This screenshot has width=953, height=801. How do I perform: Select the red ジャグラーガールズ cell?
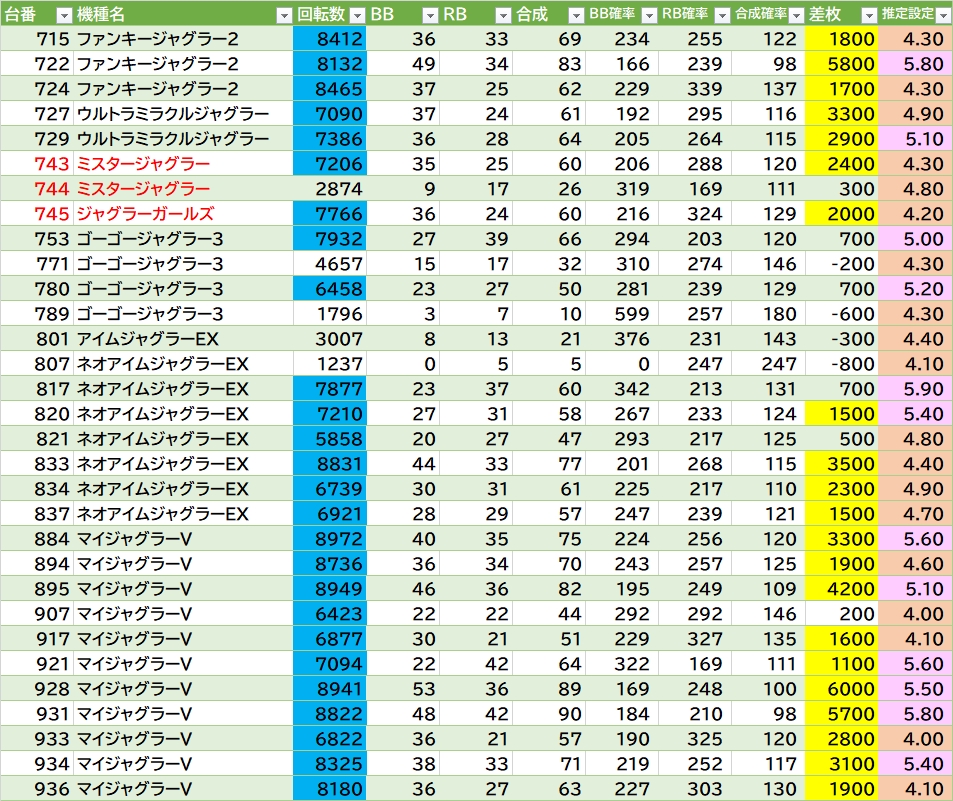pos(145,214)
